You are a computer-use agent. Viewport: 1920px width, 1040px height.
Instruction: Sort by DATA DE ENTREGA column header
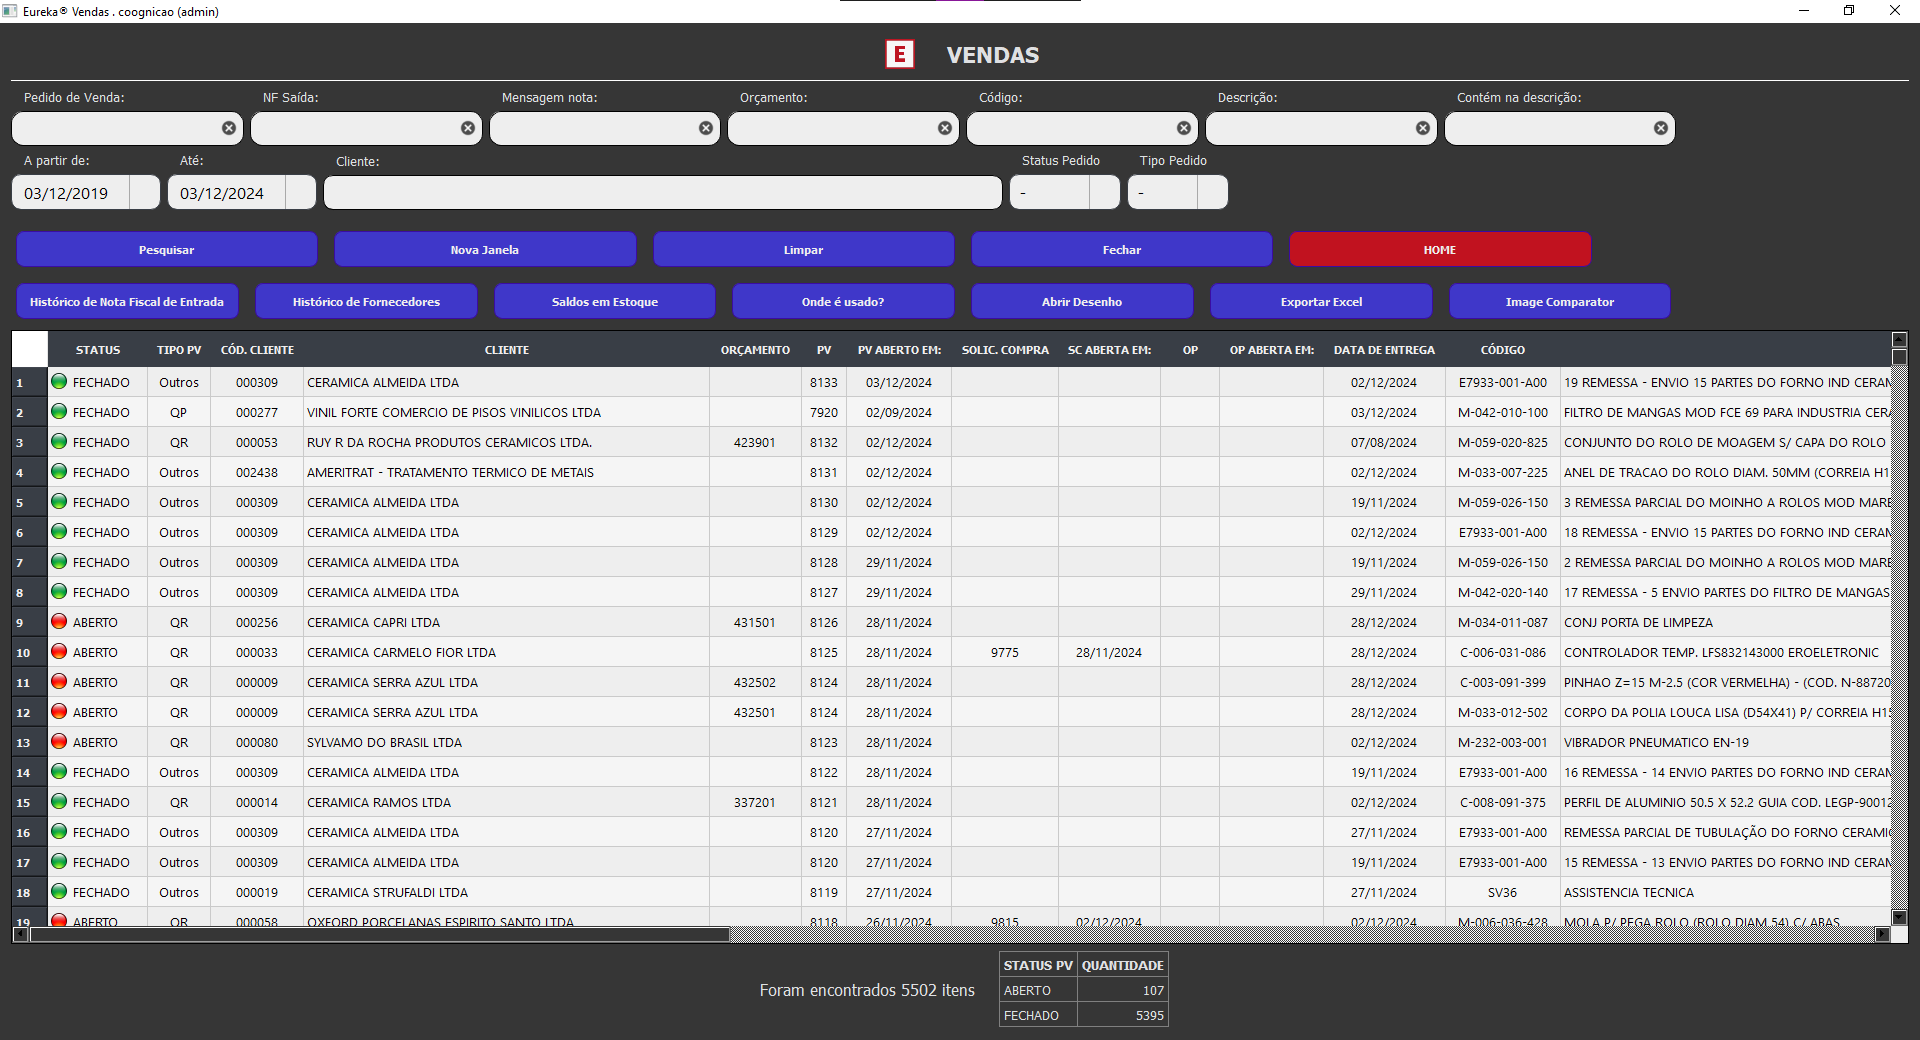click(x=1384, y=350)
